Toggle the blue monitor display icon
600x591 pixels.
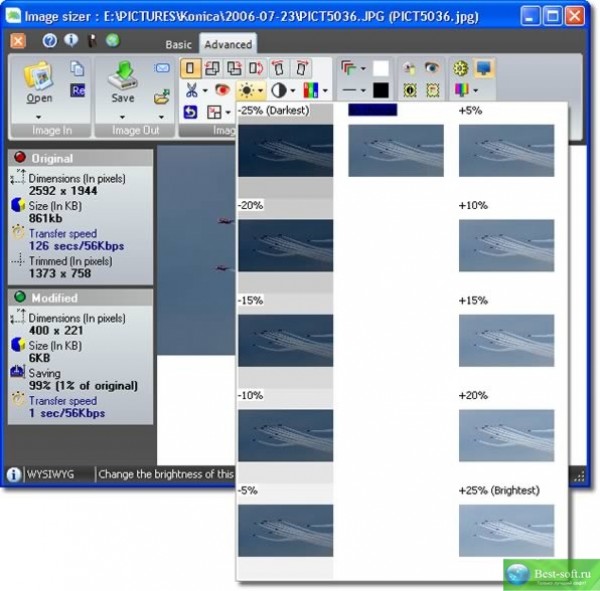484,69
